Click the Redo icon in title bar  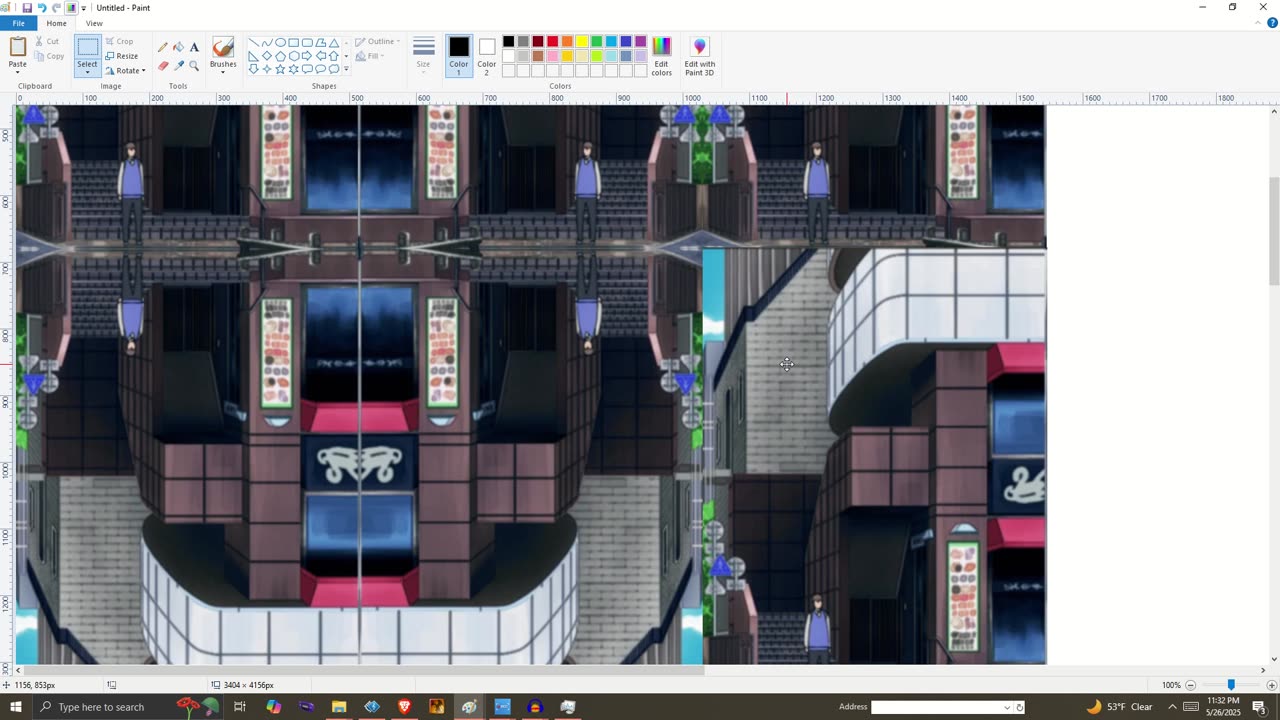tap(57, 7)
